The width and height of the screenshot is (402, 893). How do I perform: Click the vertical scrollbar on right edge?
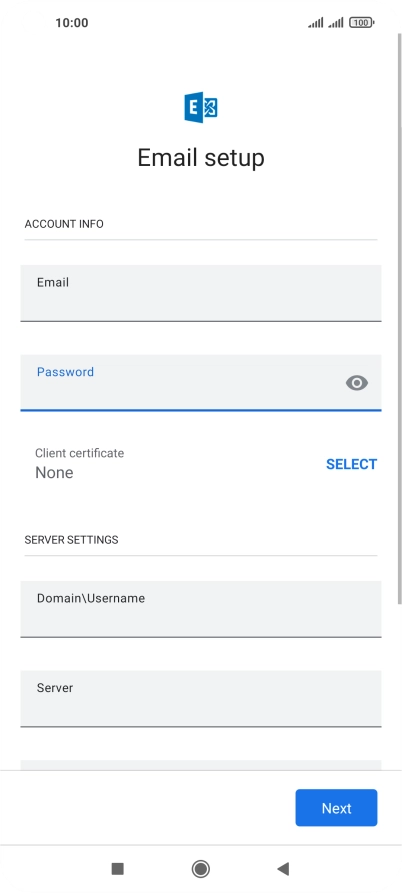pyautogui.click(x=399, y=319)
